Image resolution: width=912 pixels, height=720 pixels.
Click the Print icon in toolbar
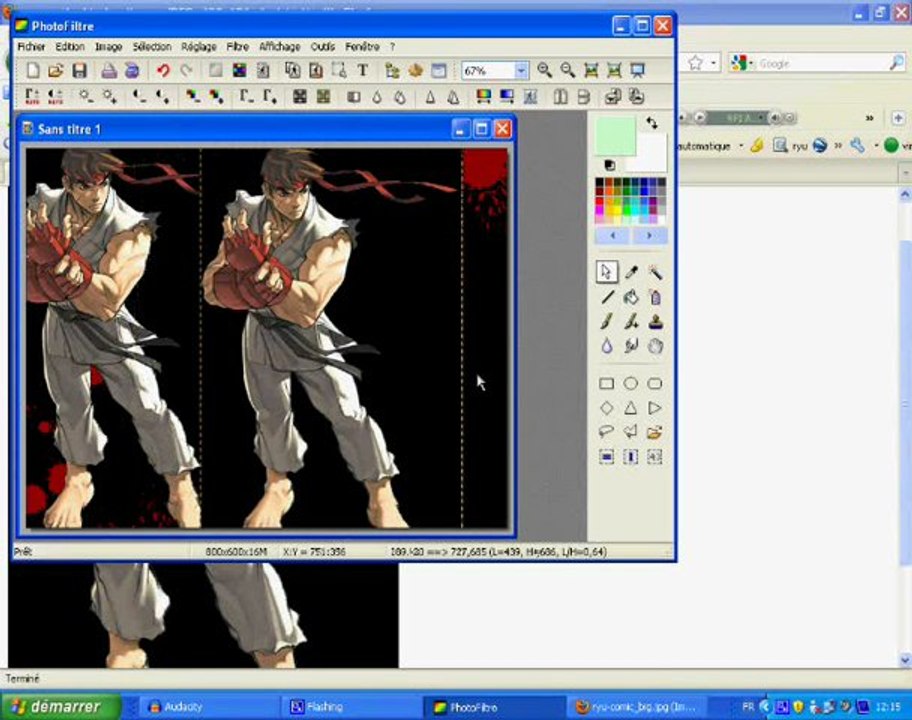[x=109, y=70]
